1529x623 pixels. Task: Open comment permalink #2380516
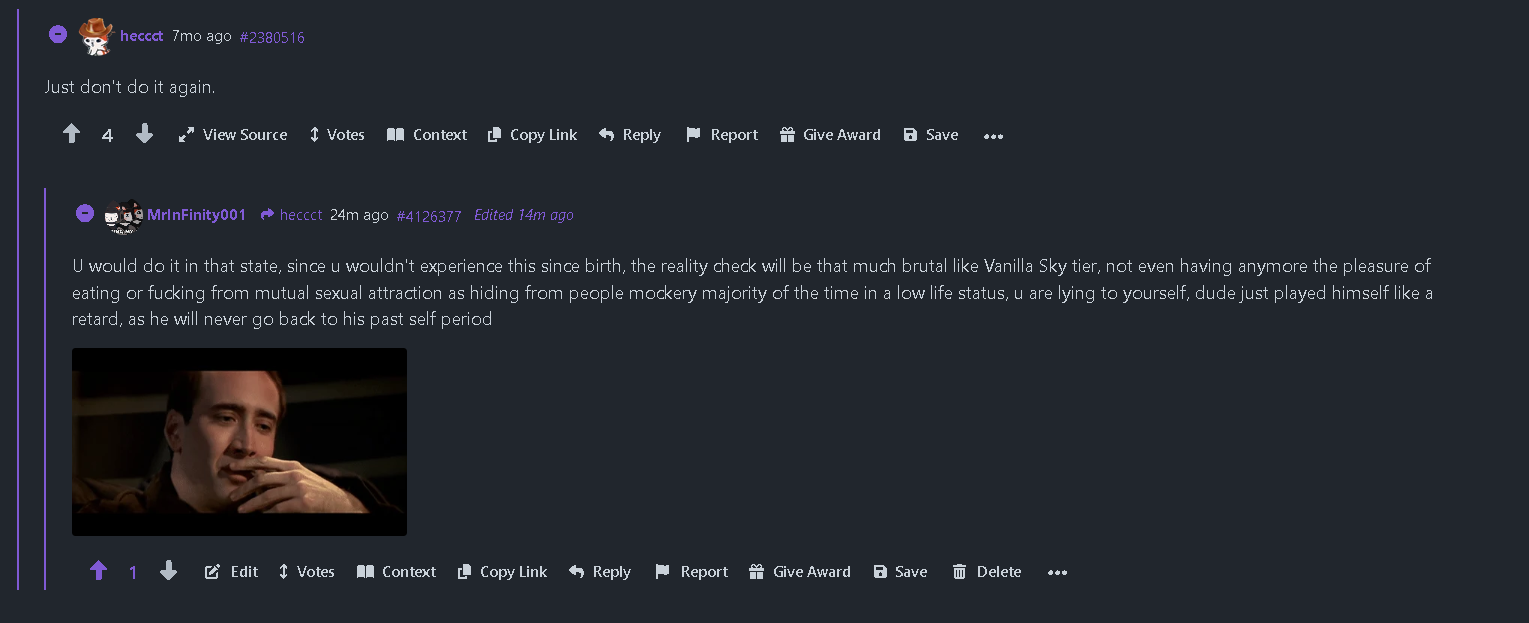[272, 37]
